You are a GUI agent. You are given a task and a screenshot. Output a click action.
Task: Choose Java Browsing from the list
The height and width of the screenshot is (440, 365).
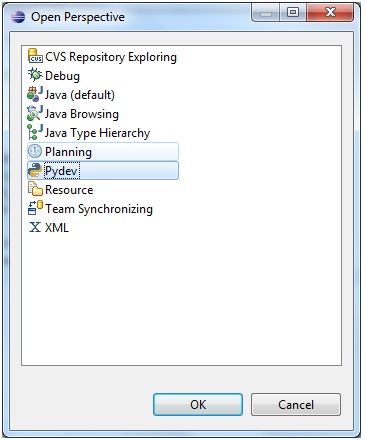[x=82, y=114]
